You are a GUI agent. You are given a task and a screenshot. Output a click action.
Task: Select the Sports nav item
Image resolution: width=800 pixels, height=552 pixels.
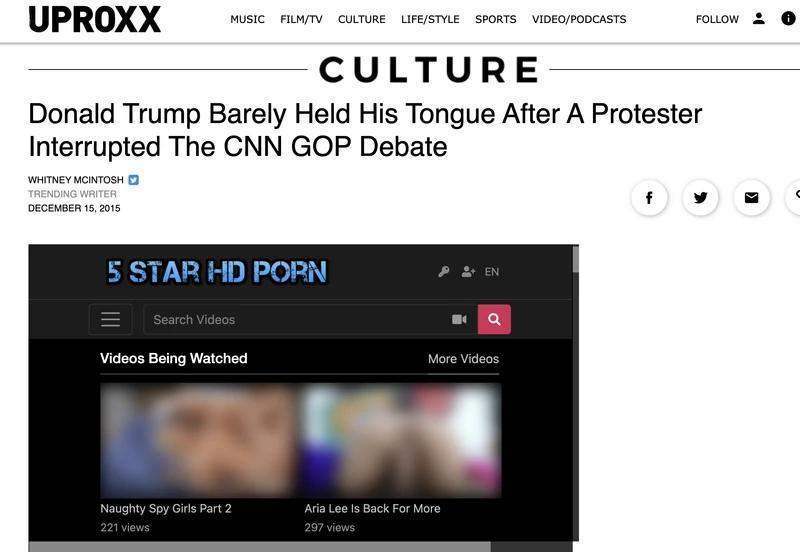(x=495, y=19)
